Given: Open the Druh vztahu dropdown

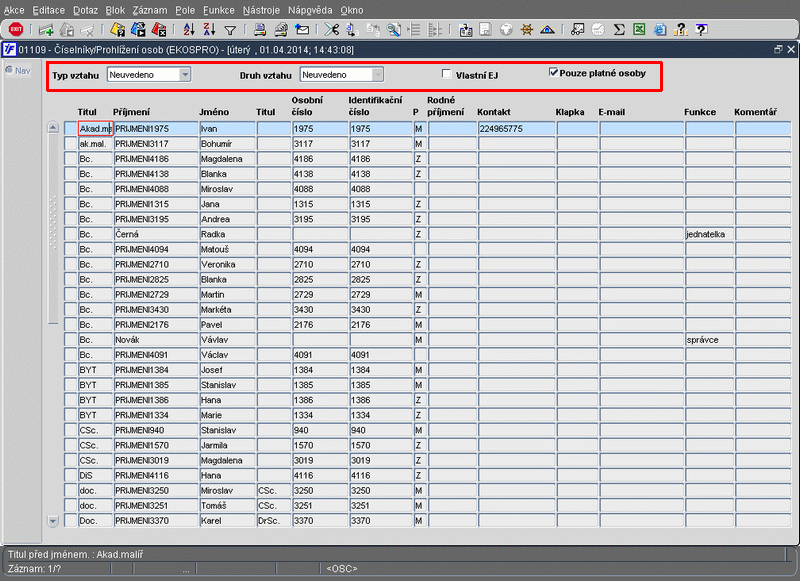Looking at the screenshot, I should tap(376, 74).
